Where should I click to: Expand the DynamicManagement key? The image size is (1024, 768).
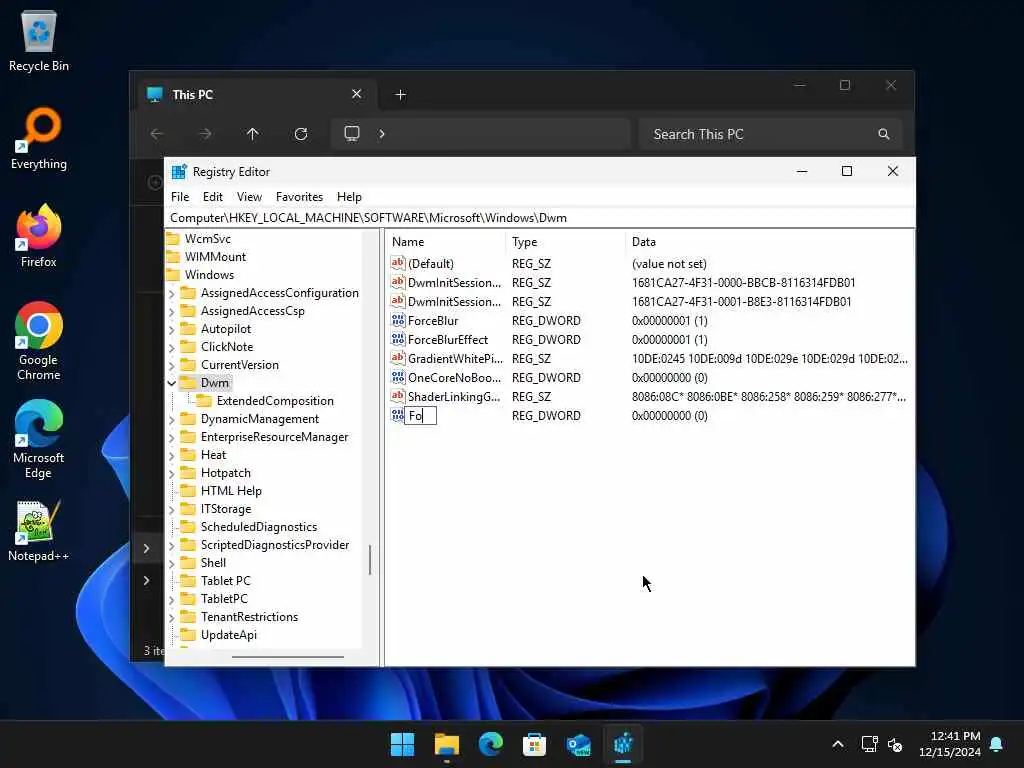pos(172,419)
